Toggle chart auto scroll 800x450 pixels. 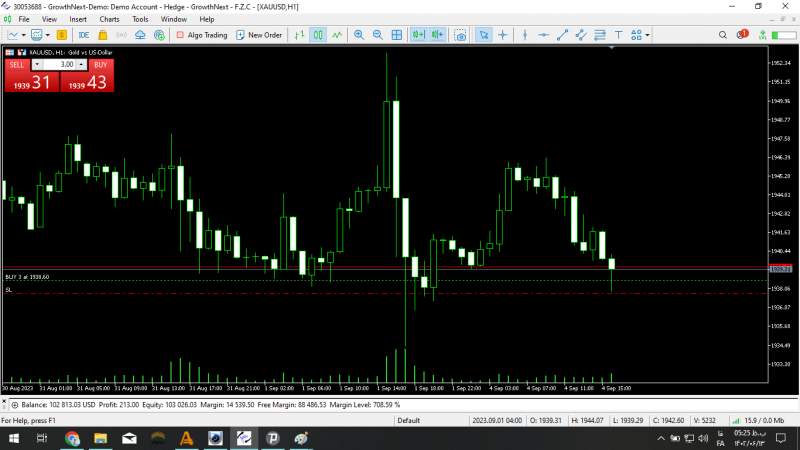(418, 35)
